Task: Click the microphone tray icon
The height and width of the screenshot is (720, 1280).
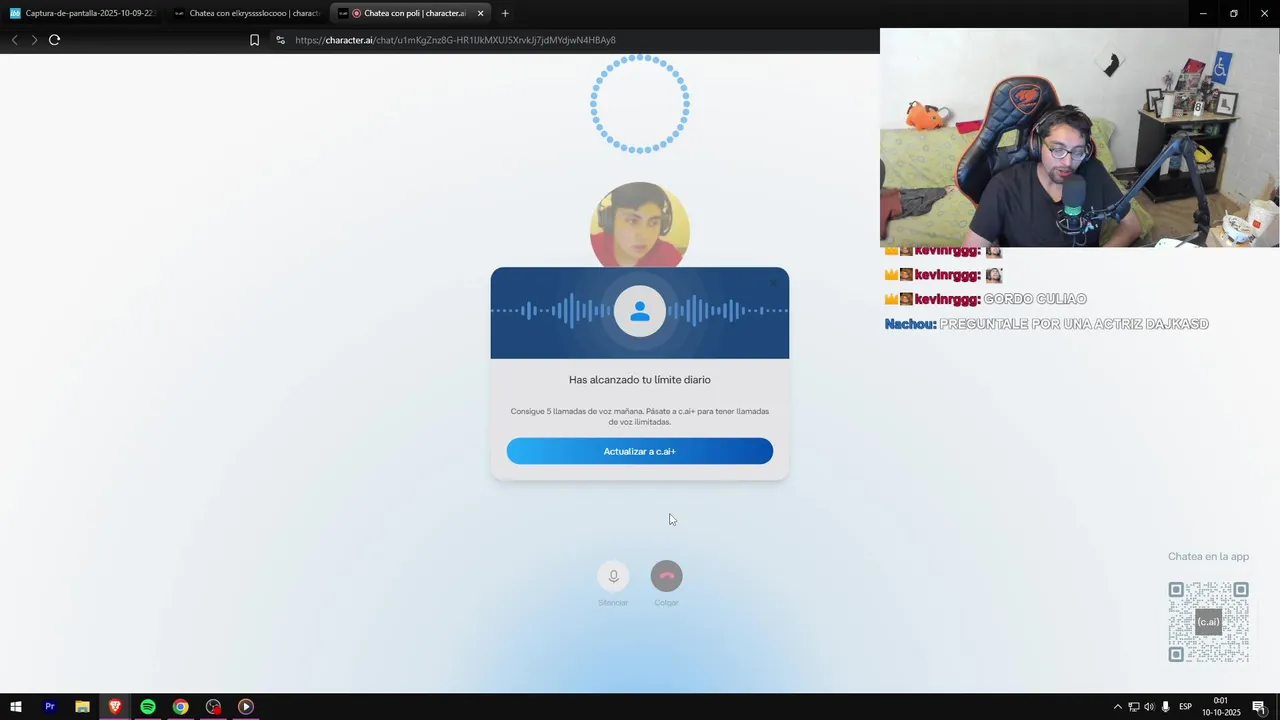Action: [x=1165, y=707]
